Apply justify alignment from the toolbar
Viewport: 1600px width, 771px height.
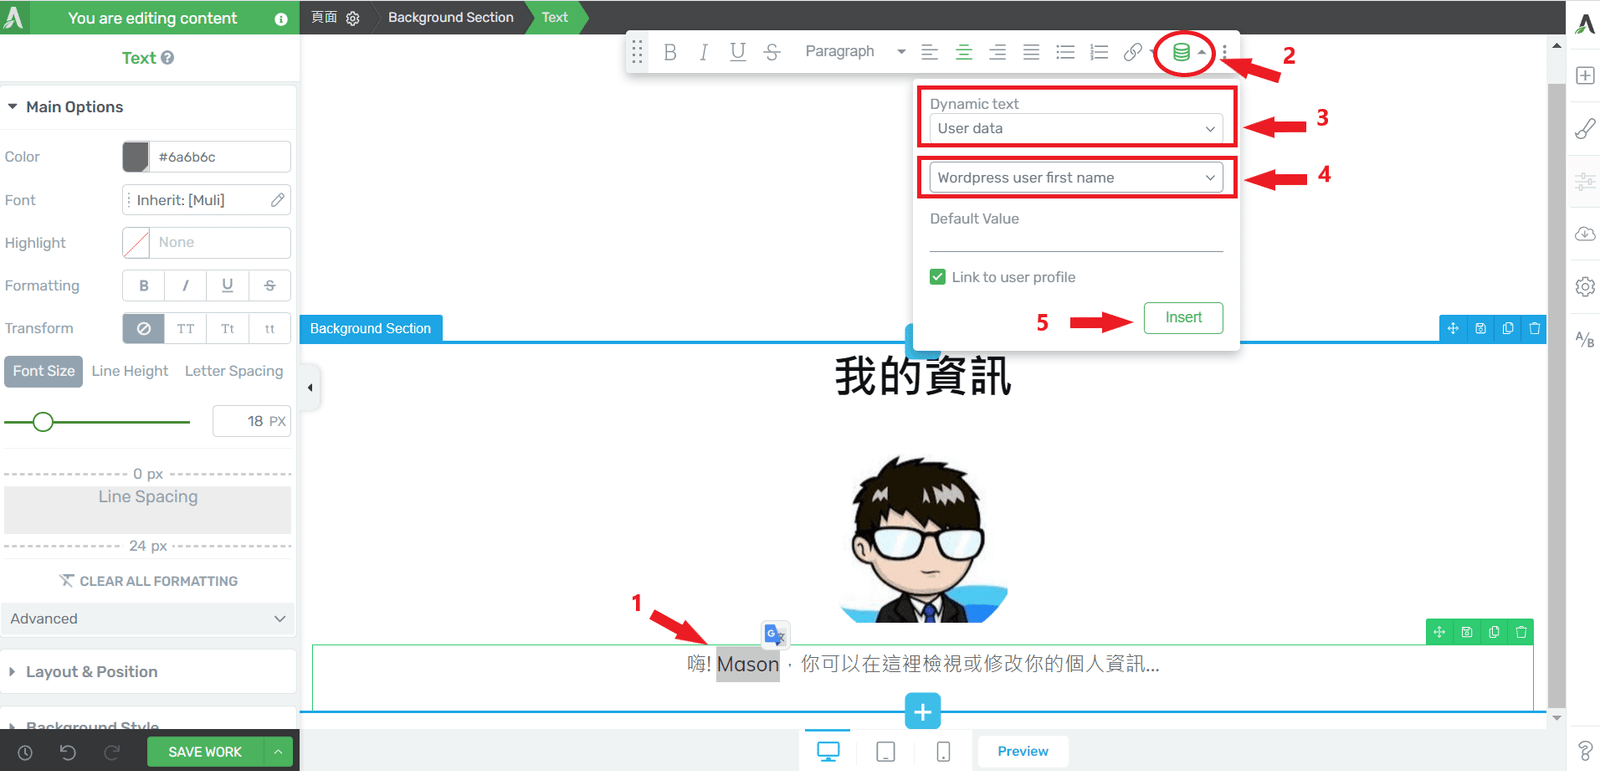[x=1031, y=52]
